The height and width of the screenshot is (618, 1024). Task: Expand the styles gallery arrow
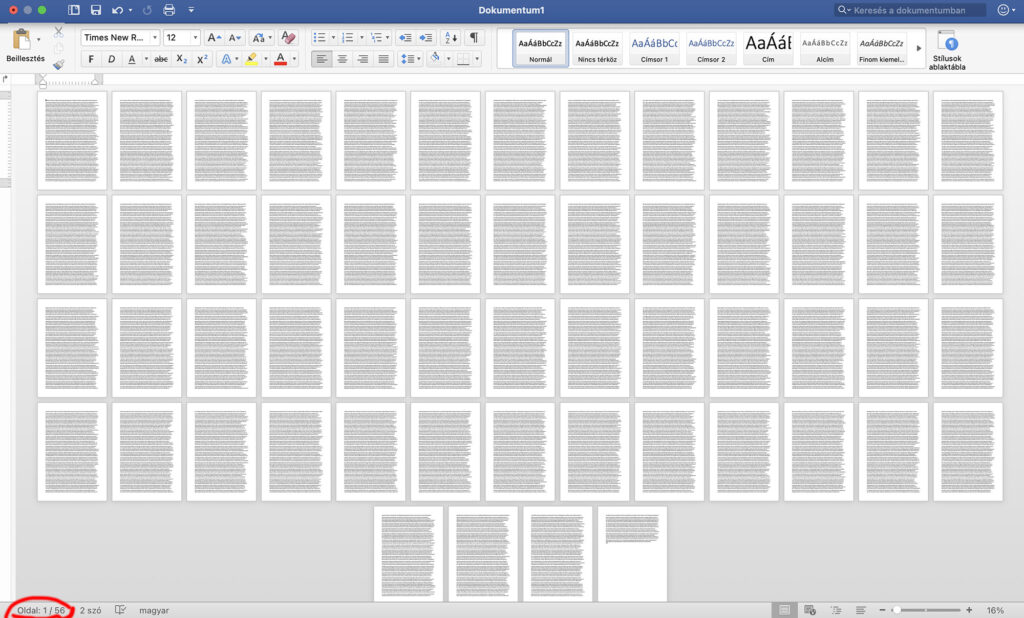pos(919,47)
